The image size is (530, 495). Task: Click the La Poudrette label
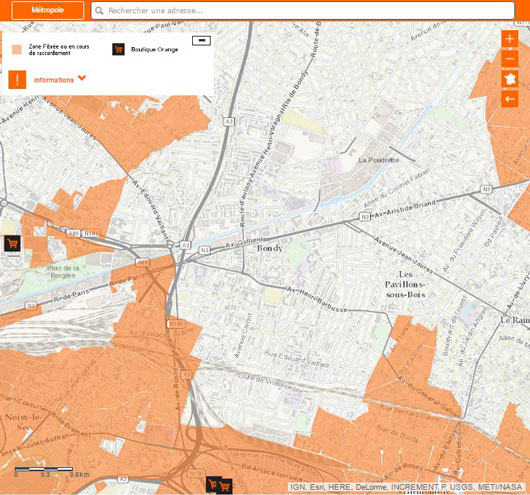click(379, 160)
